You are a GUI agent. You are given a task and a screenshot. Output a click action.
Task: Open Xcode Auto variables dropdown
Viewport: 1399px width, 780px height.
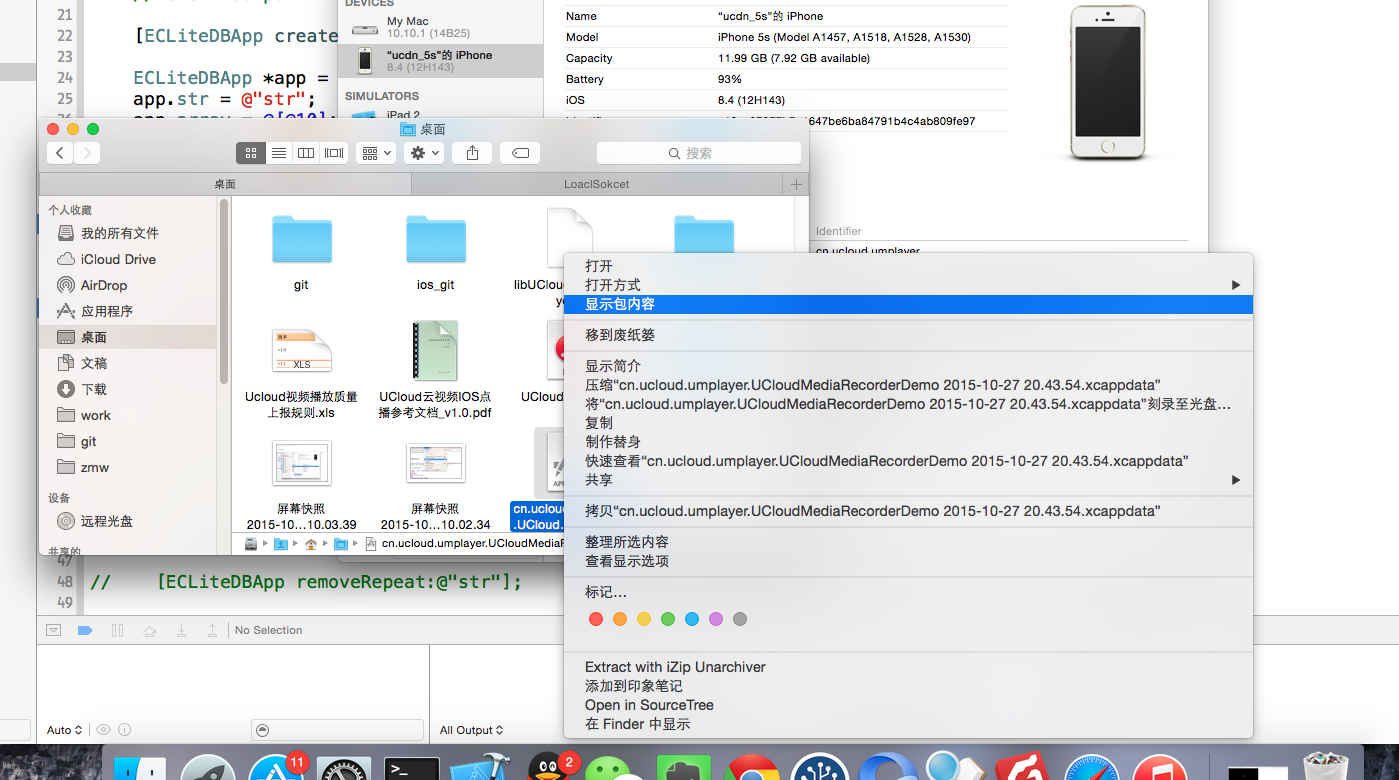tap(64, 730)
